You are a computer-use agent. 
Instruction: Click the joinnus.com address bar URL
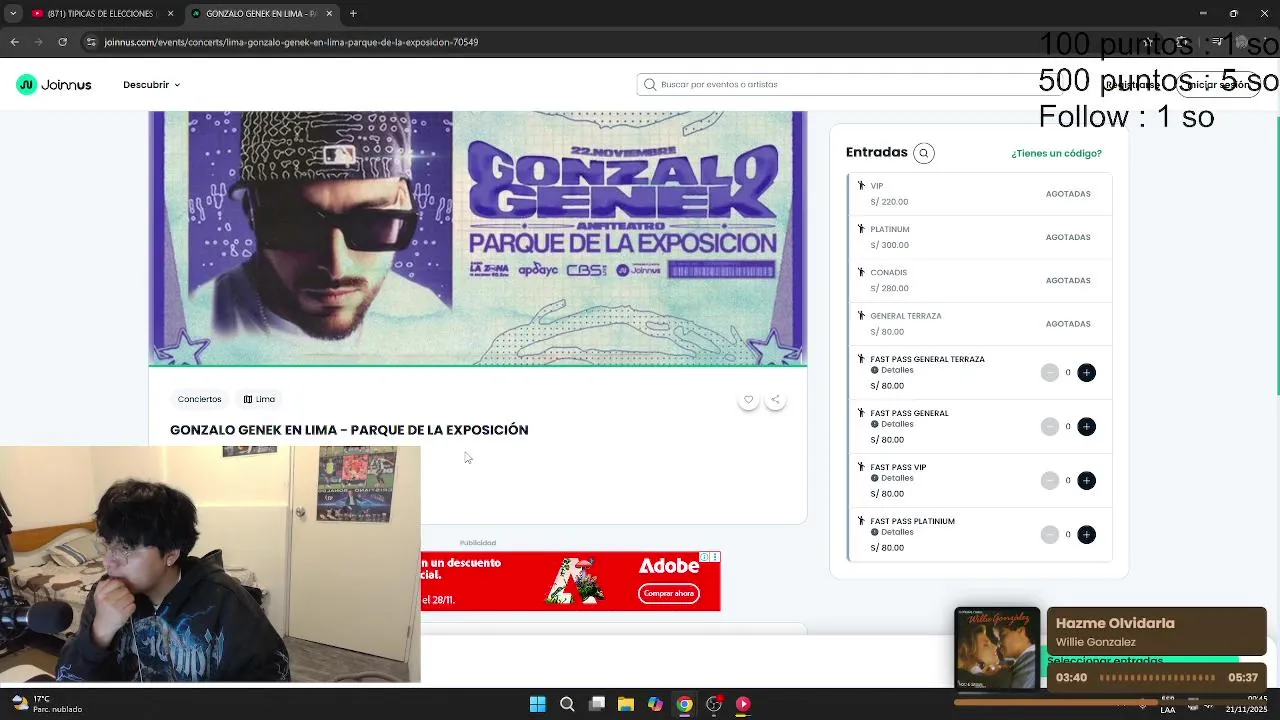pyautogui.click(x=291, y=42)
